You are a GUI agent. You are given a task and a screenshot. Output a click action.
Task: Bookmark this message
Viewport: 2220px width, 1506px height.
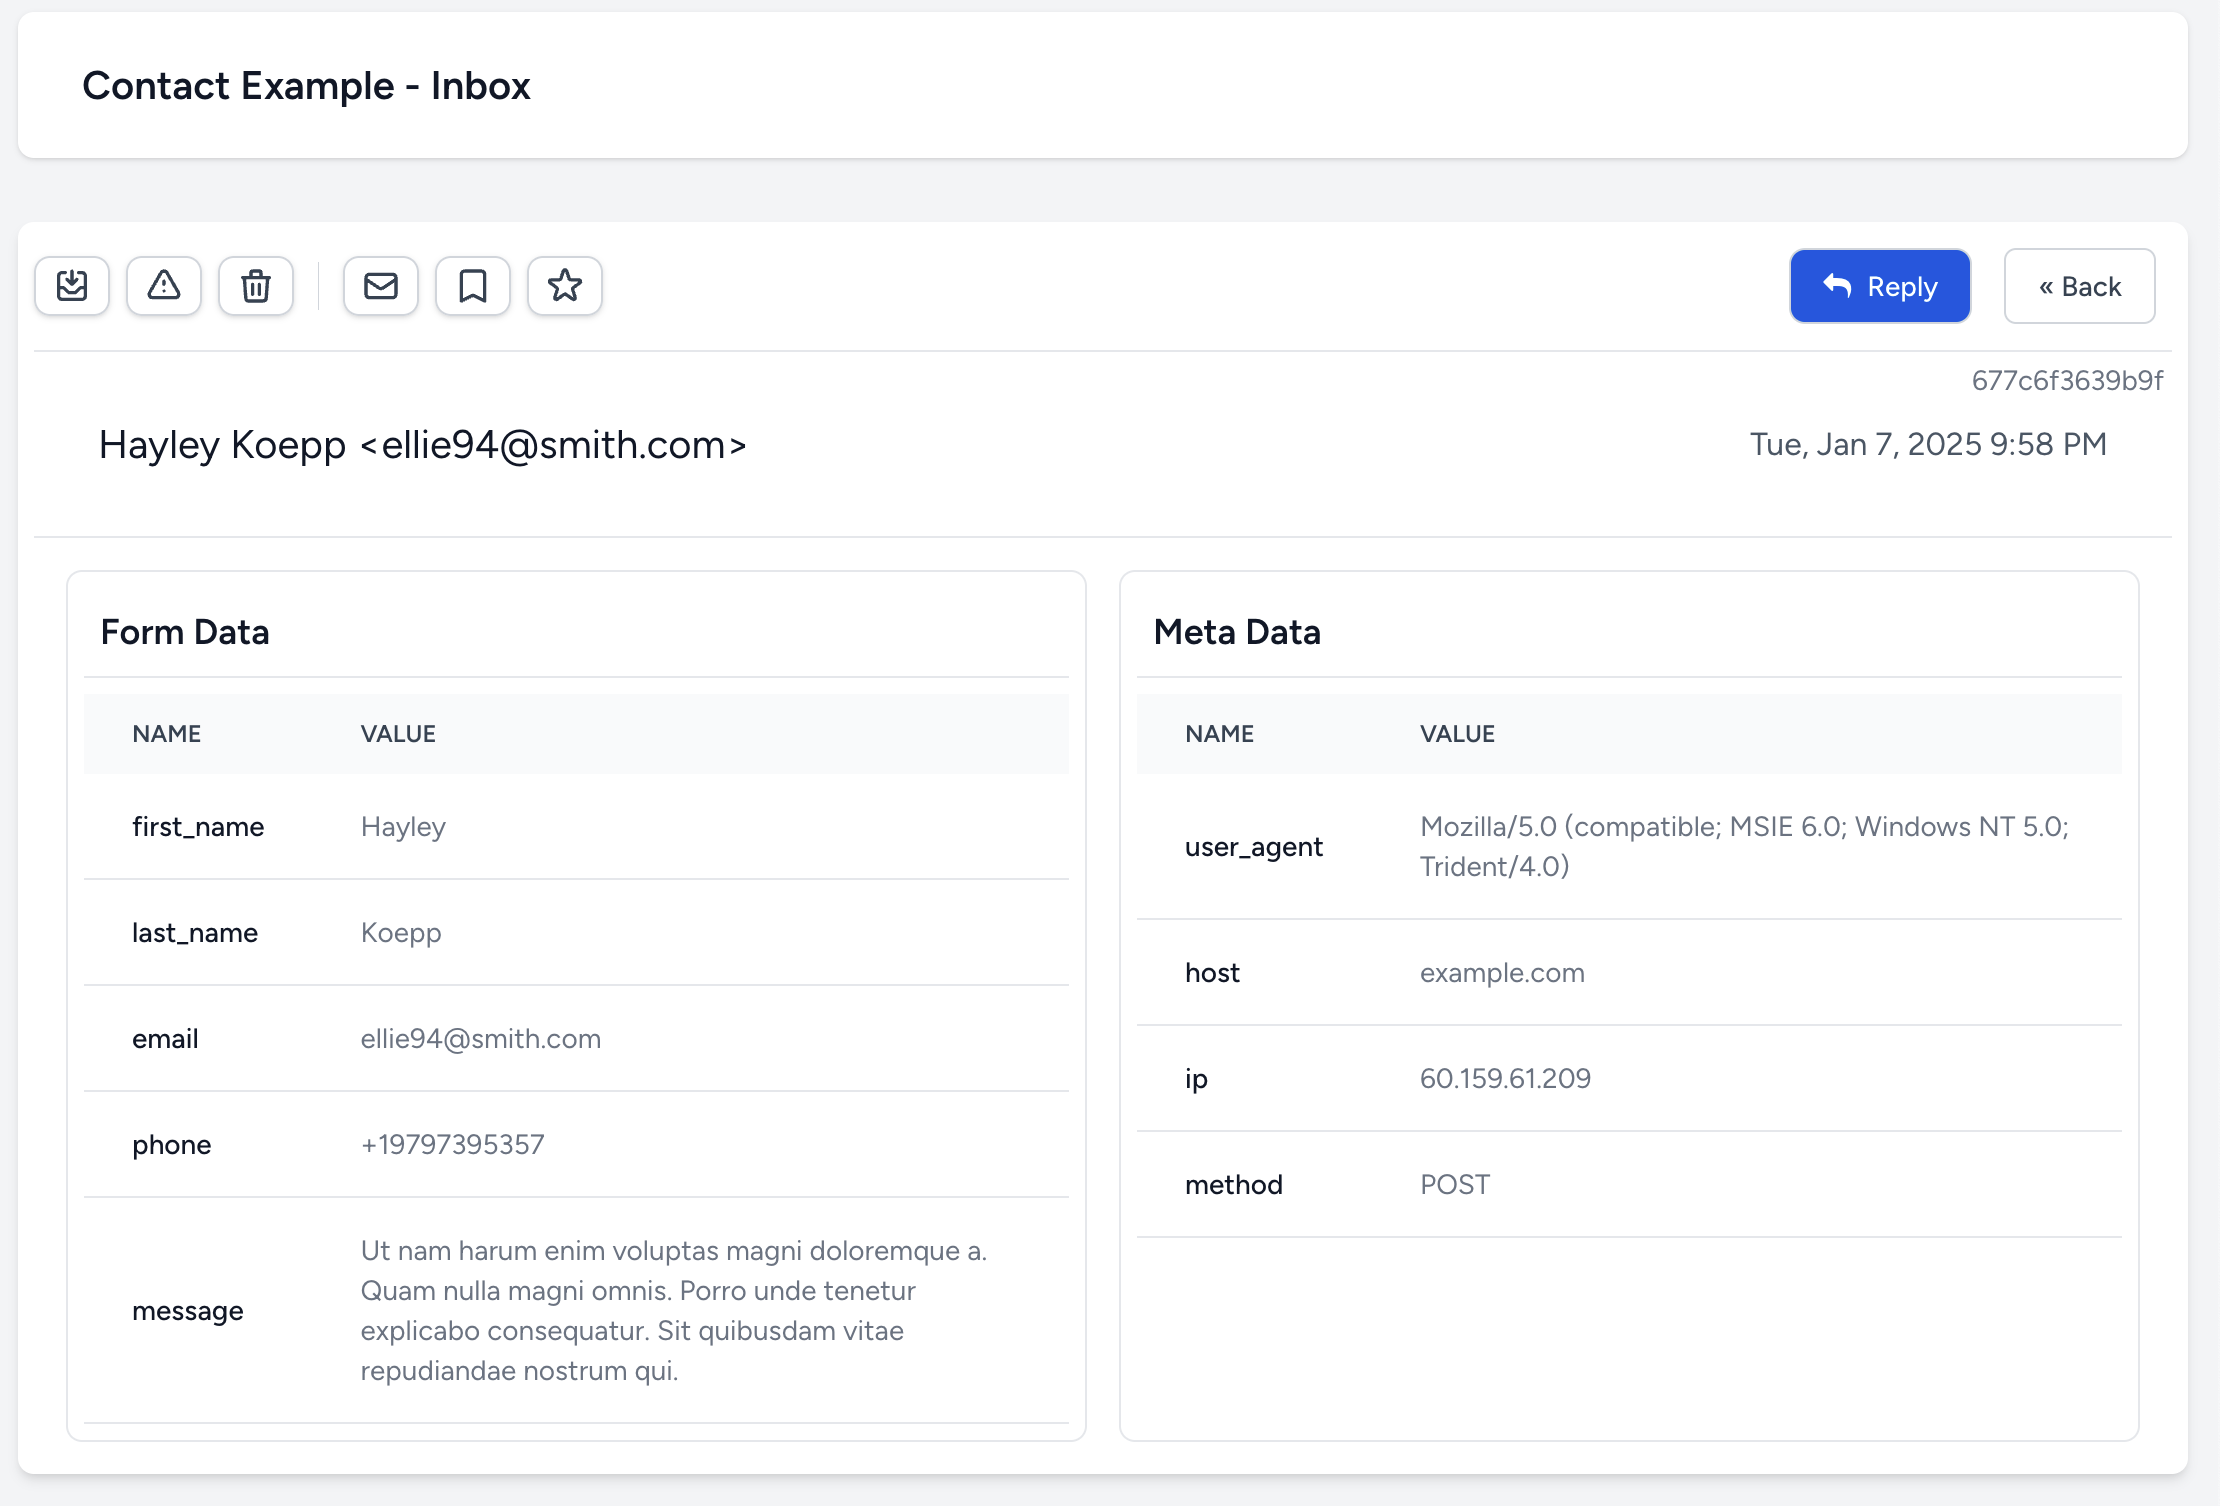(473, 286)
